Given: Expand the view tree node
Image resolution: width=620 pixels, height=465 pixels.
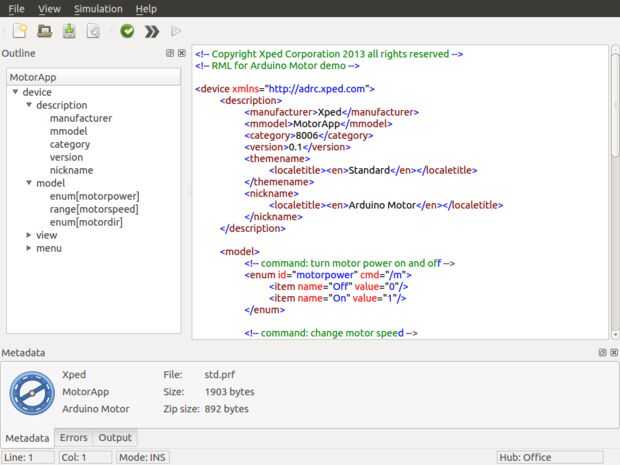Looking at the screenshot, I should 29,235.
